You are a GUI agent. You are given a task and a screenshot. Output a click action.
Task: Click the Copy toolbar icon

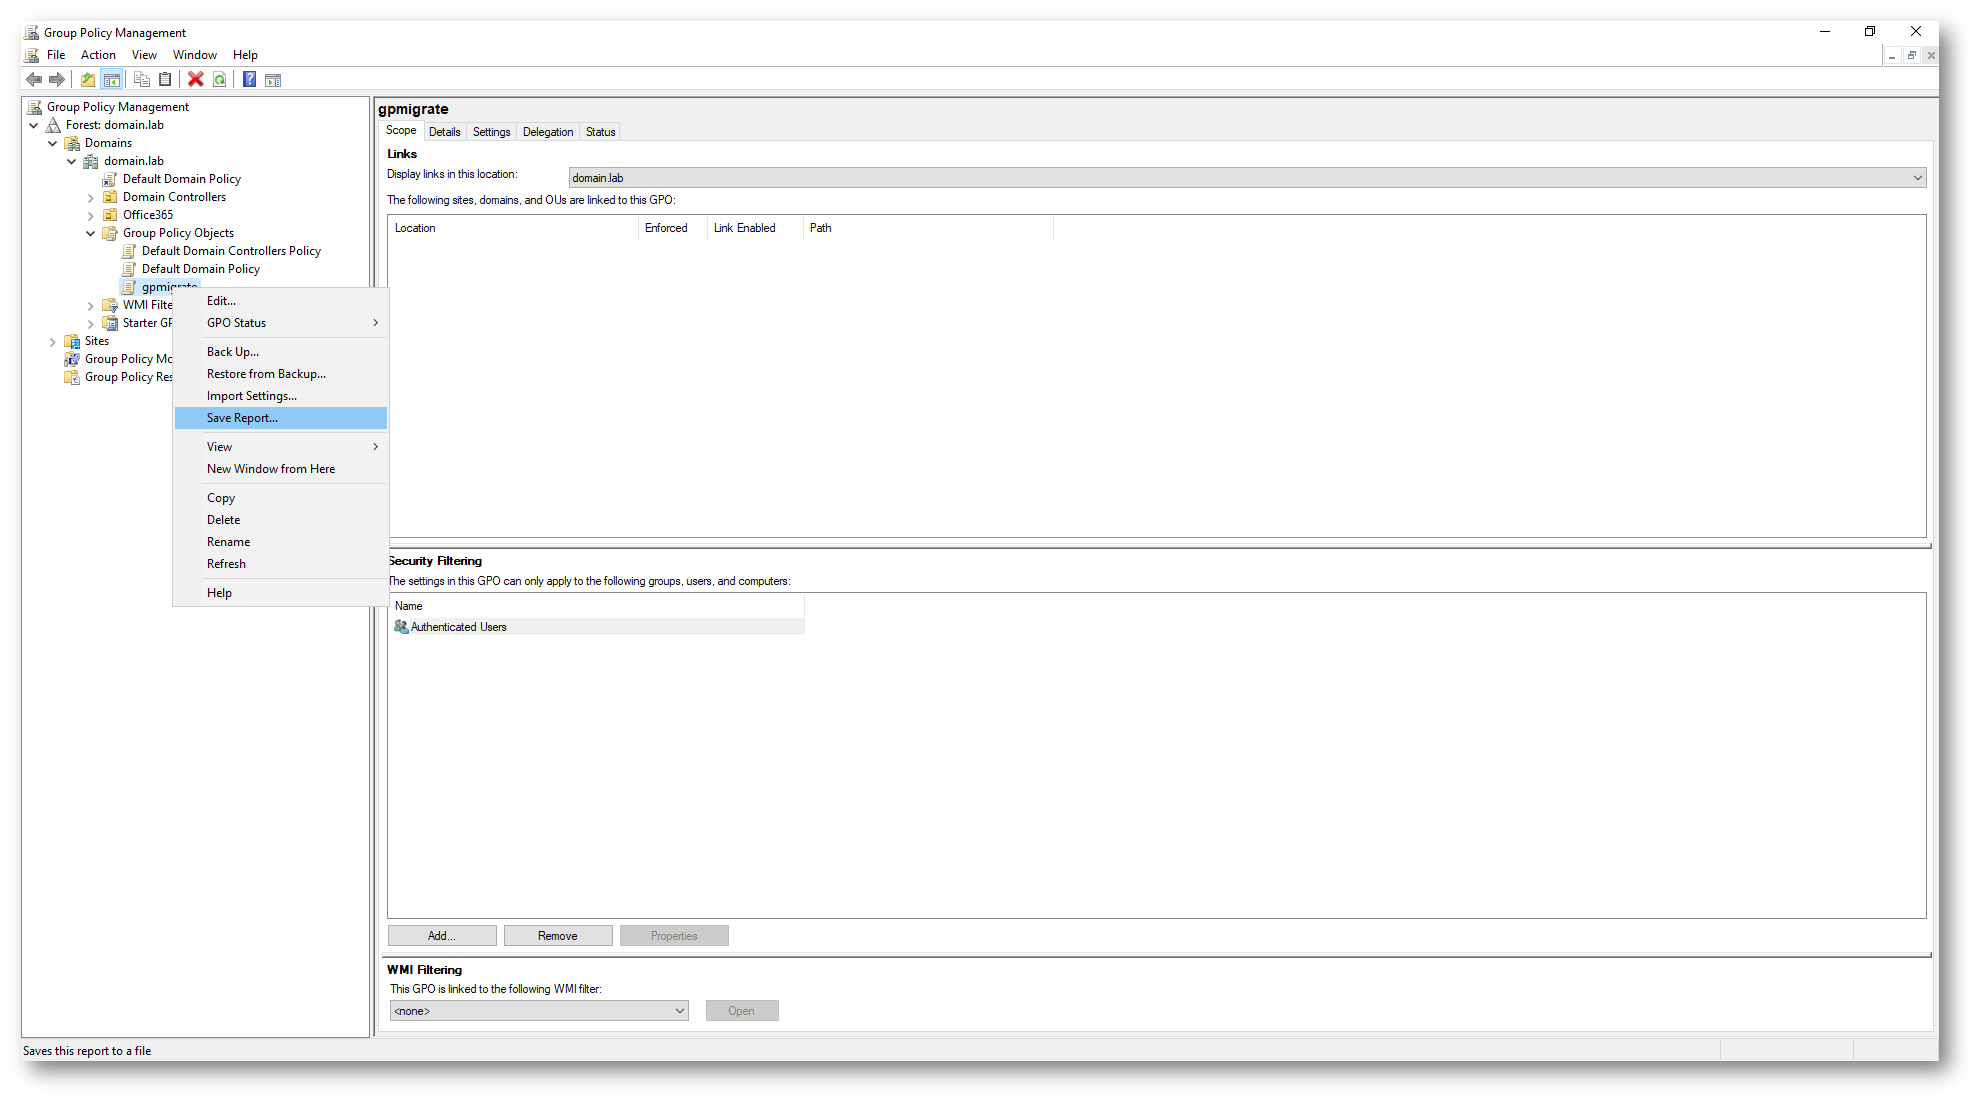coord(142,80)
